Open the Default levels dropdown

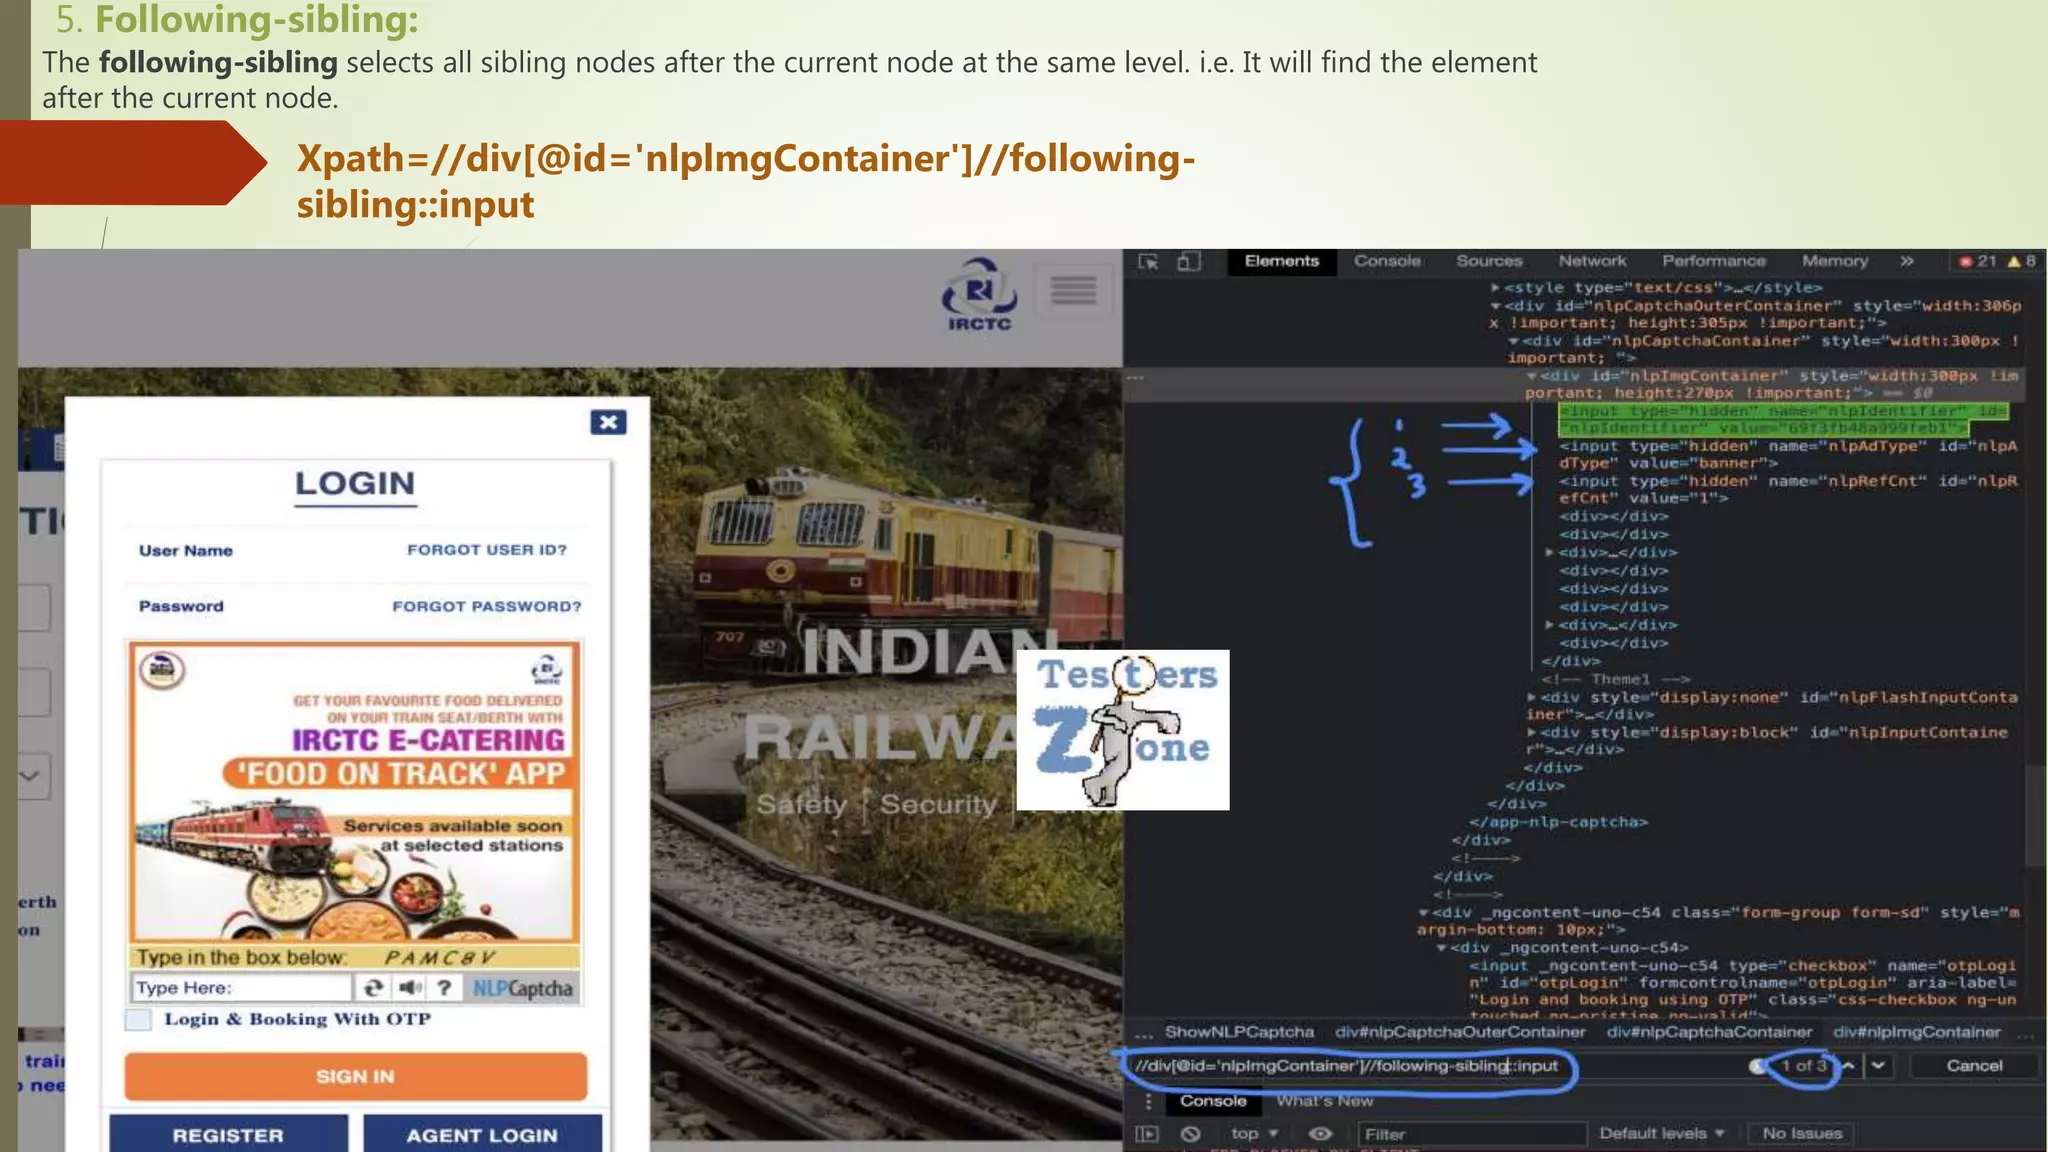(1661, 1134)
